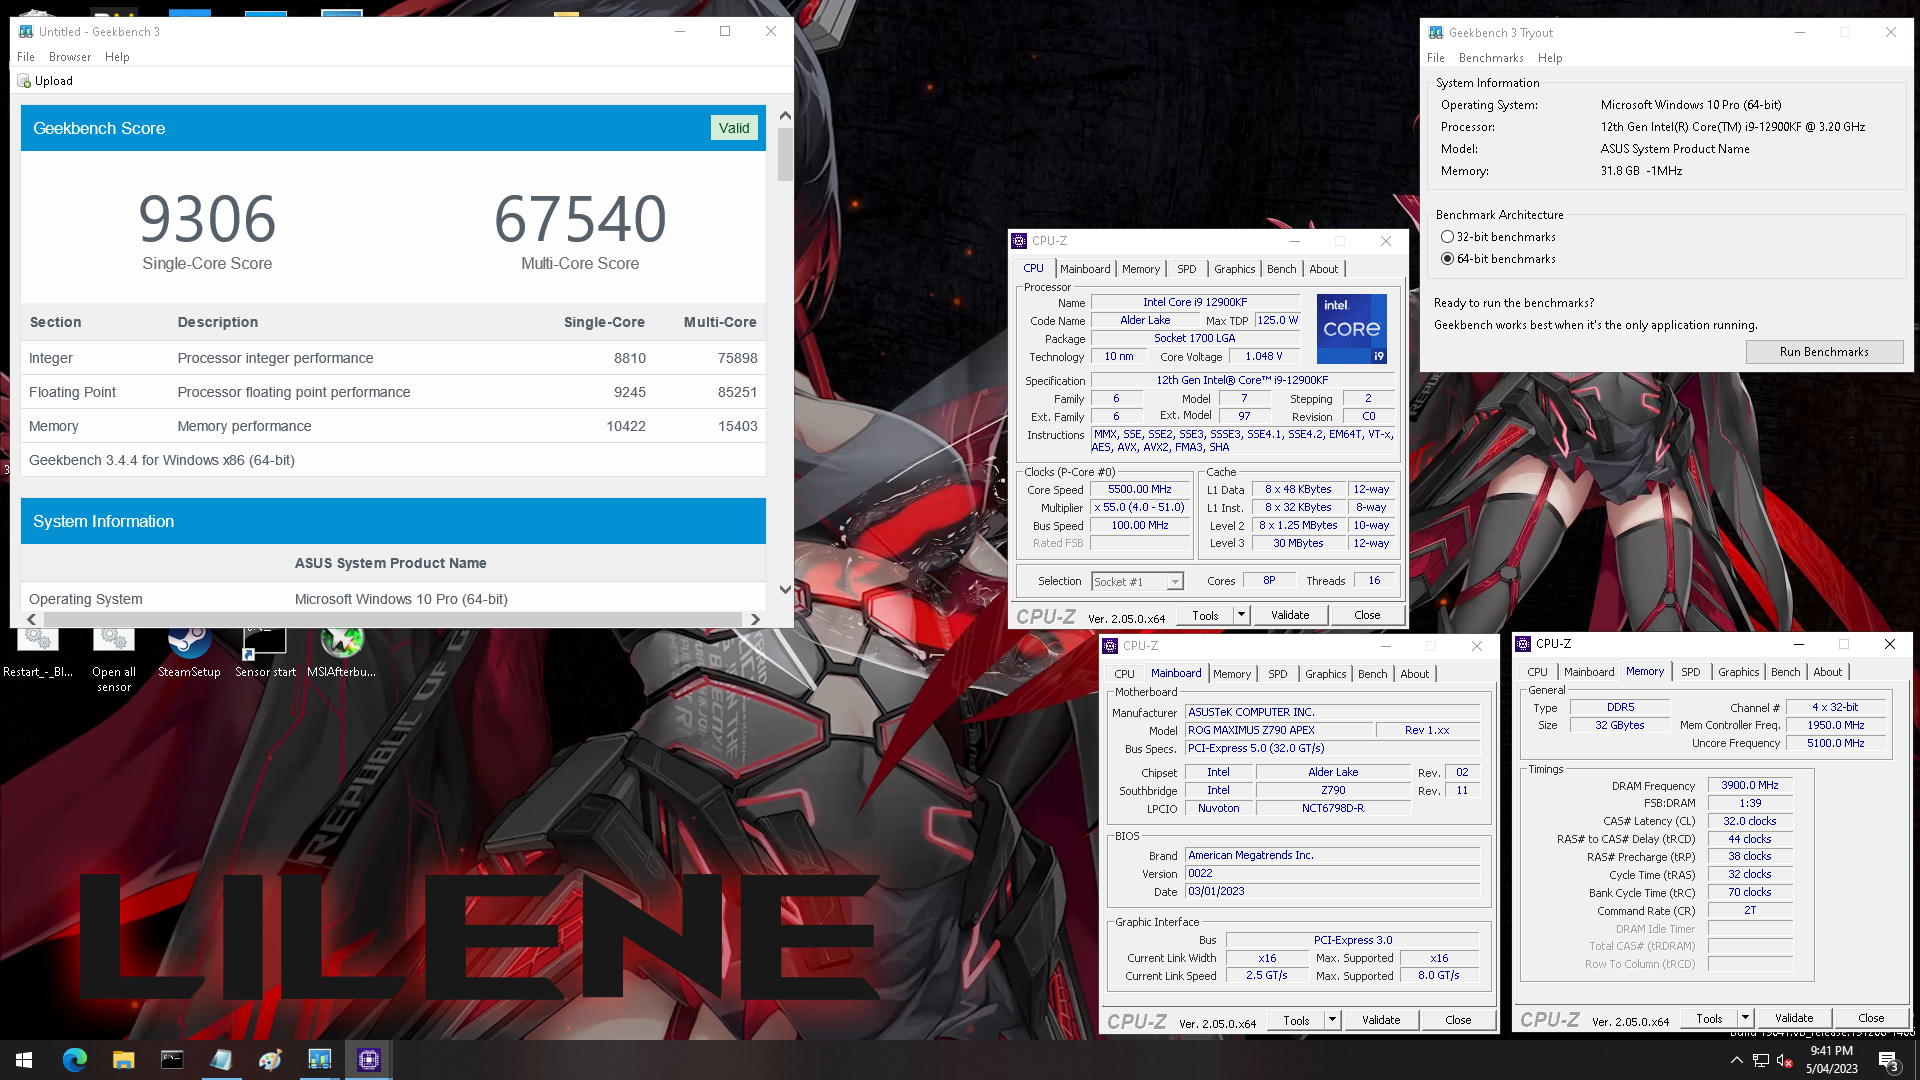
Task: Click Tools button in CPU-Z Mainboard window
Action: [x=1296, y=1020]
